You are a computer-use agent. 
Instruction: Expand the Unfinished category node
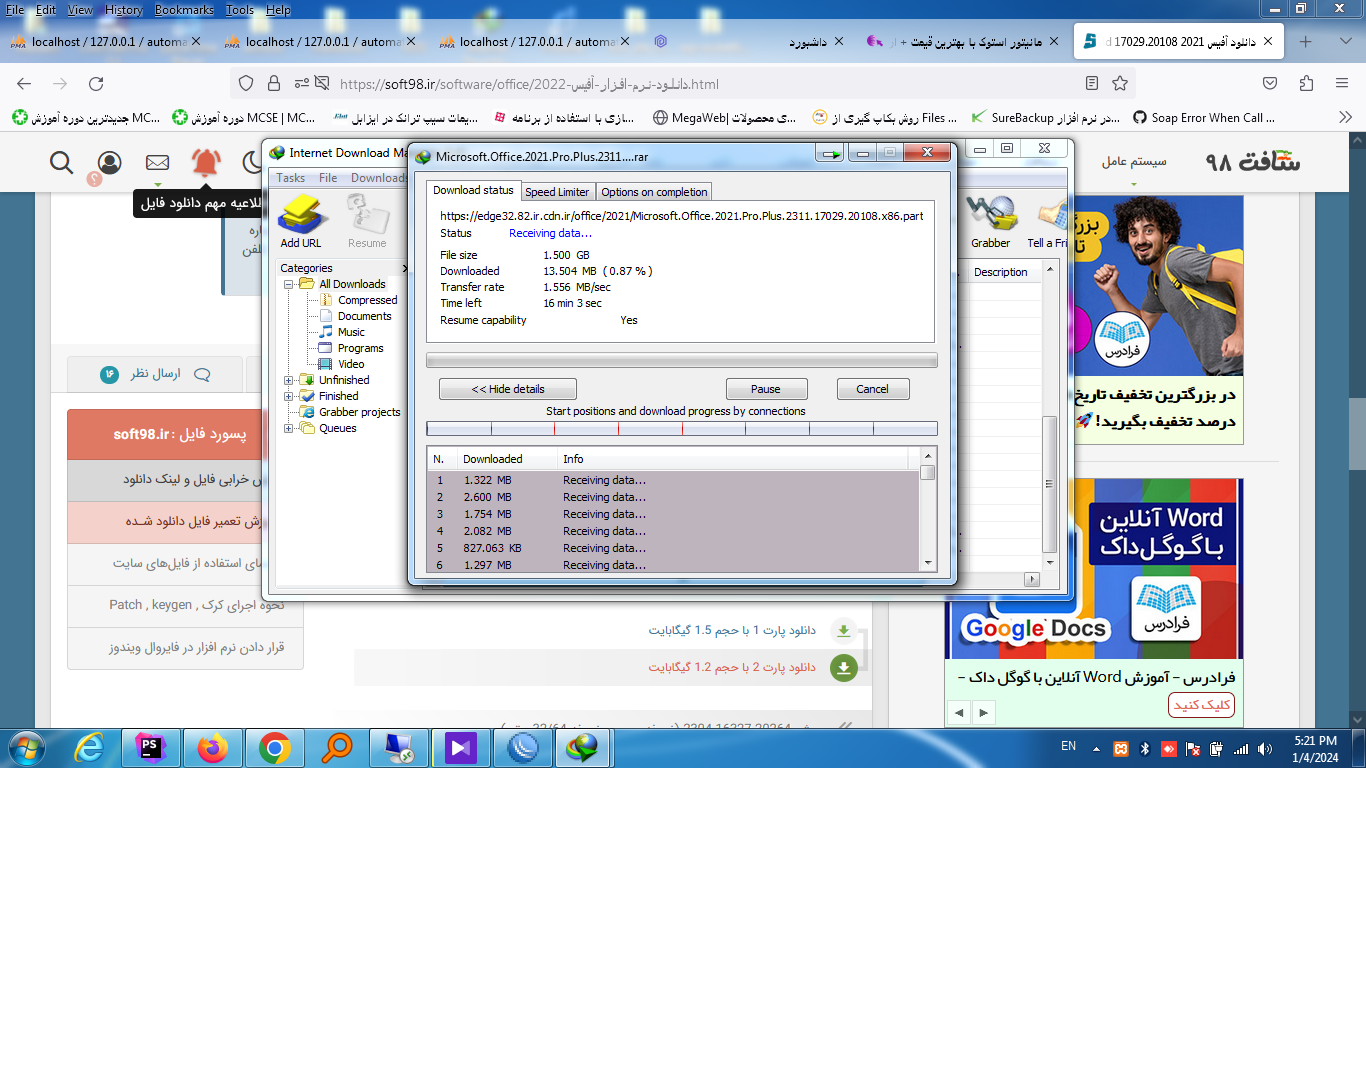click(x=289, y=380)
